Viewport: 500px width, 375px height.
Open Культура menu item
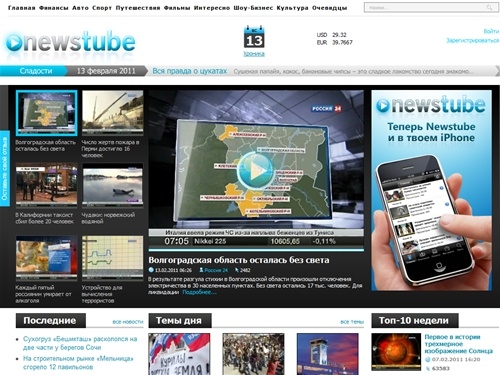pyautogui.click(x=292, y=8)
